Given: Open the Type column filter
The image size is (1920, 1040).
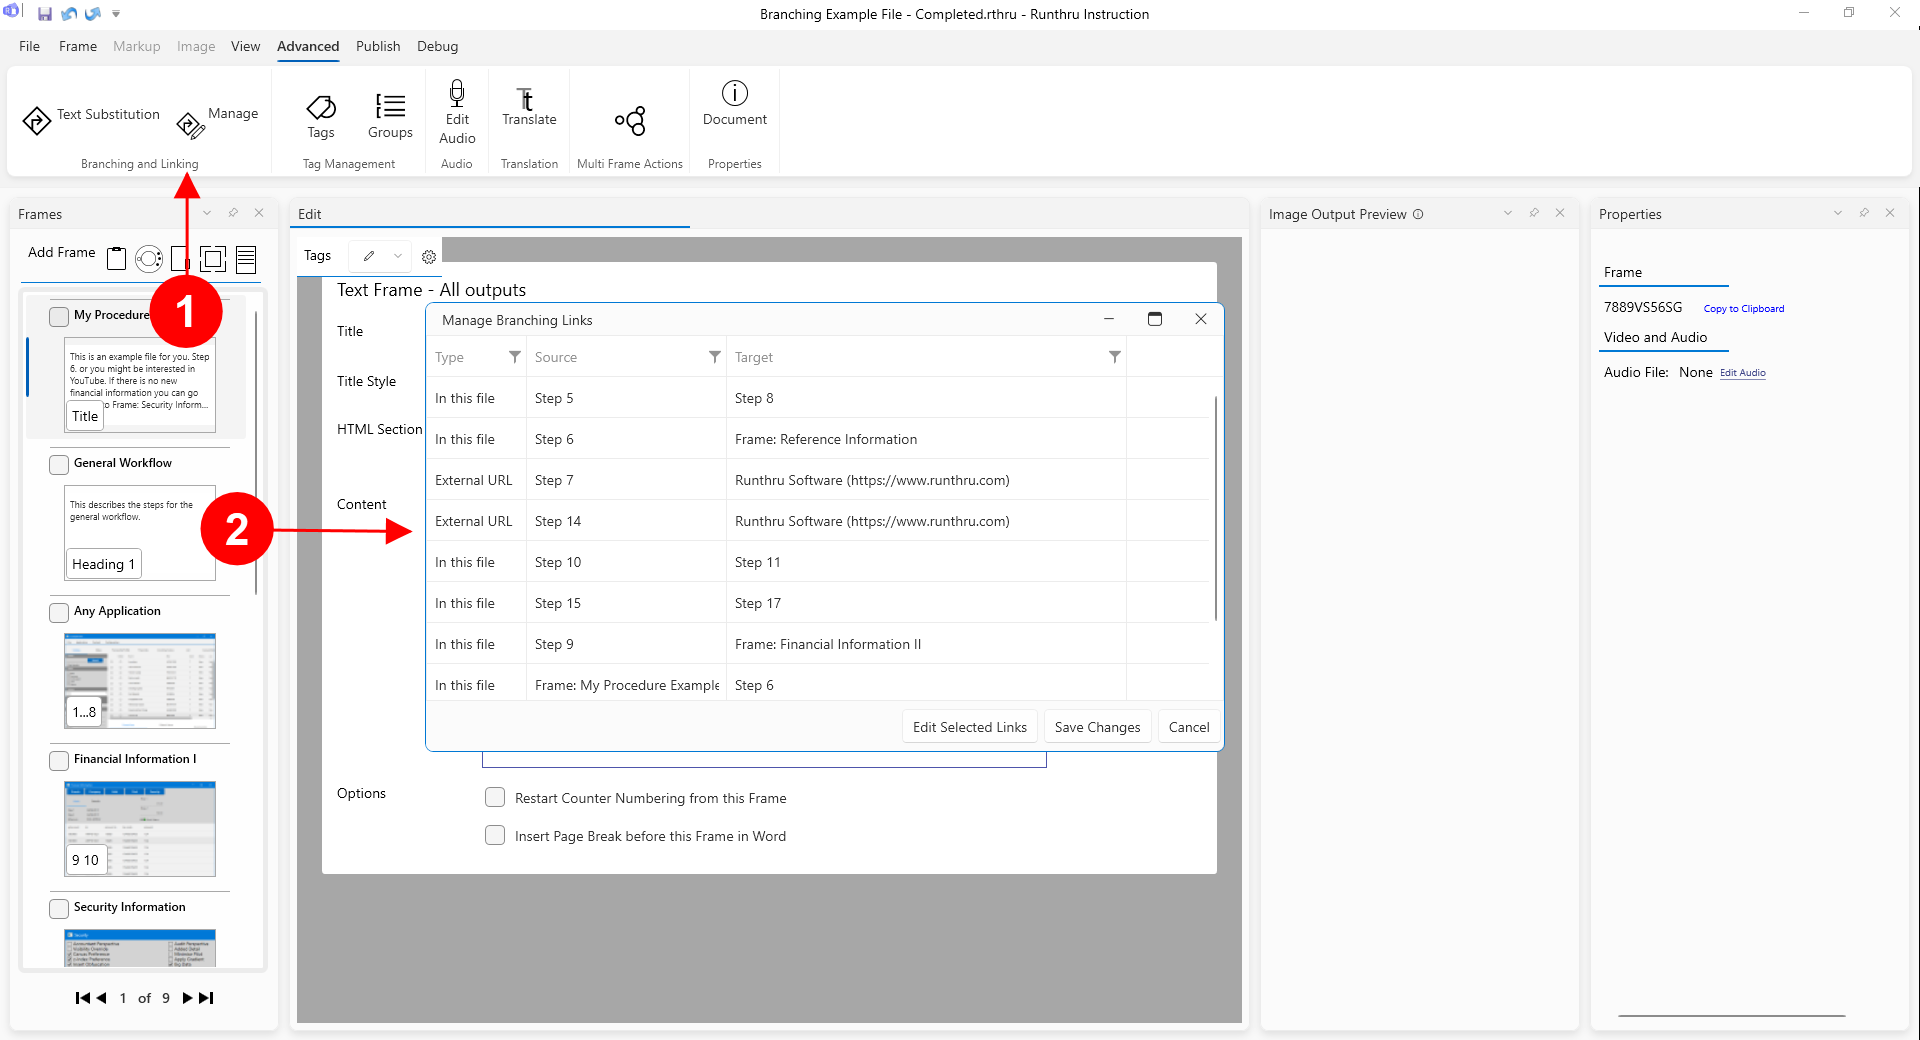Looking at the screenshot, I should 514,357.
